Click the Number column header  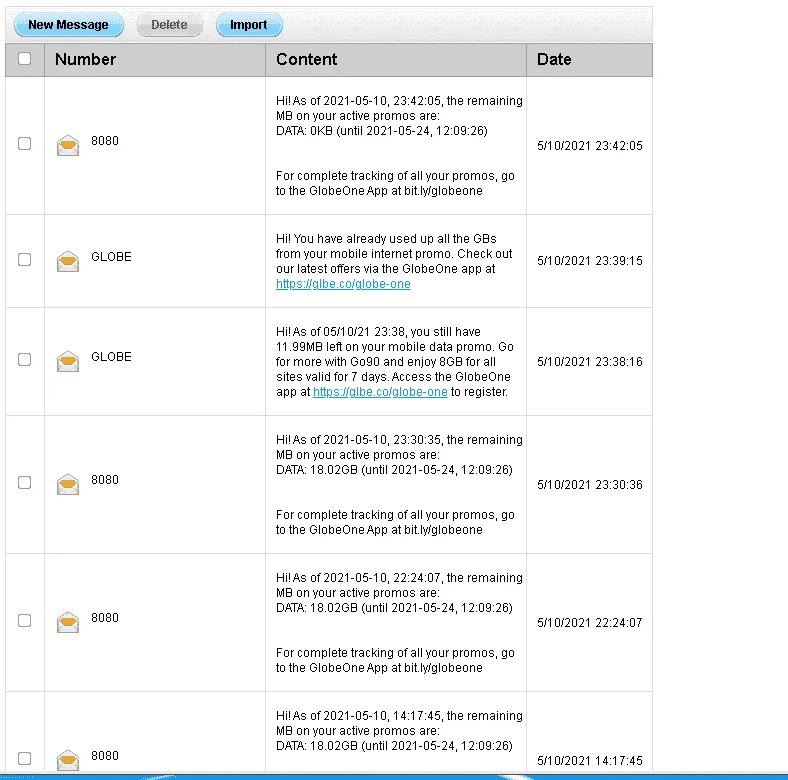tap(155, 60)
